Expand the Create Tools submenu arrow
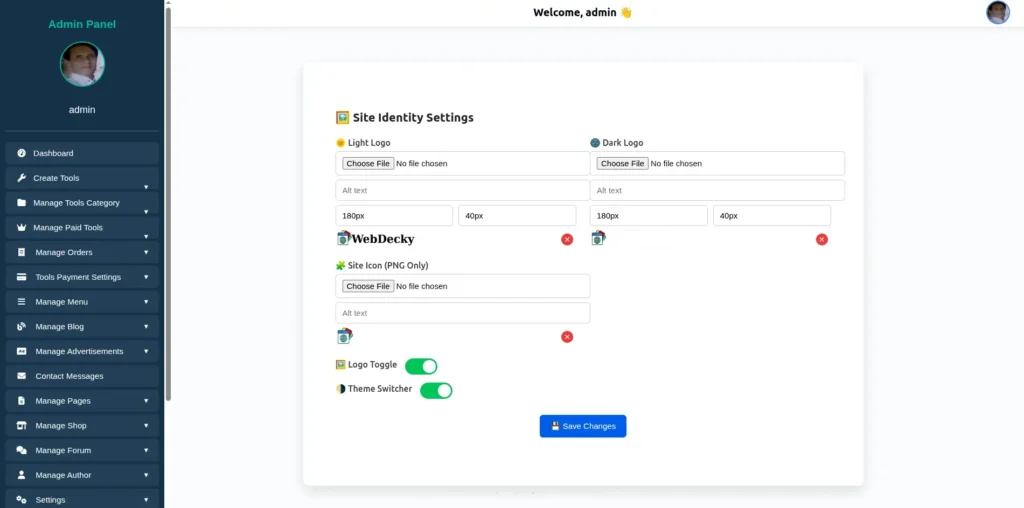The height and width of the screenshot is (508, 1024). coord(146,187)
